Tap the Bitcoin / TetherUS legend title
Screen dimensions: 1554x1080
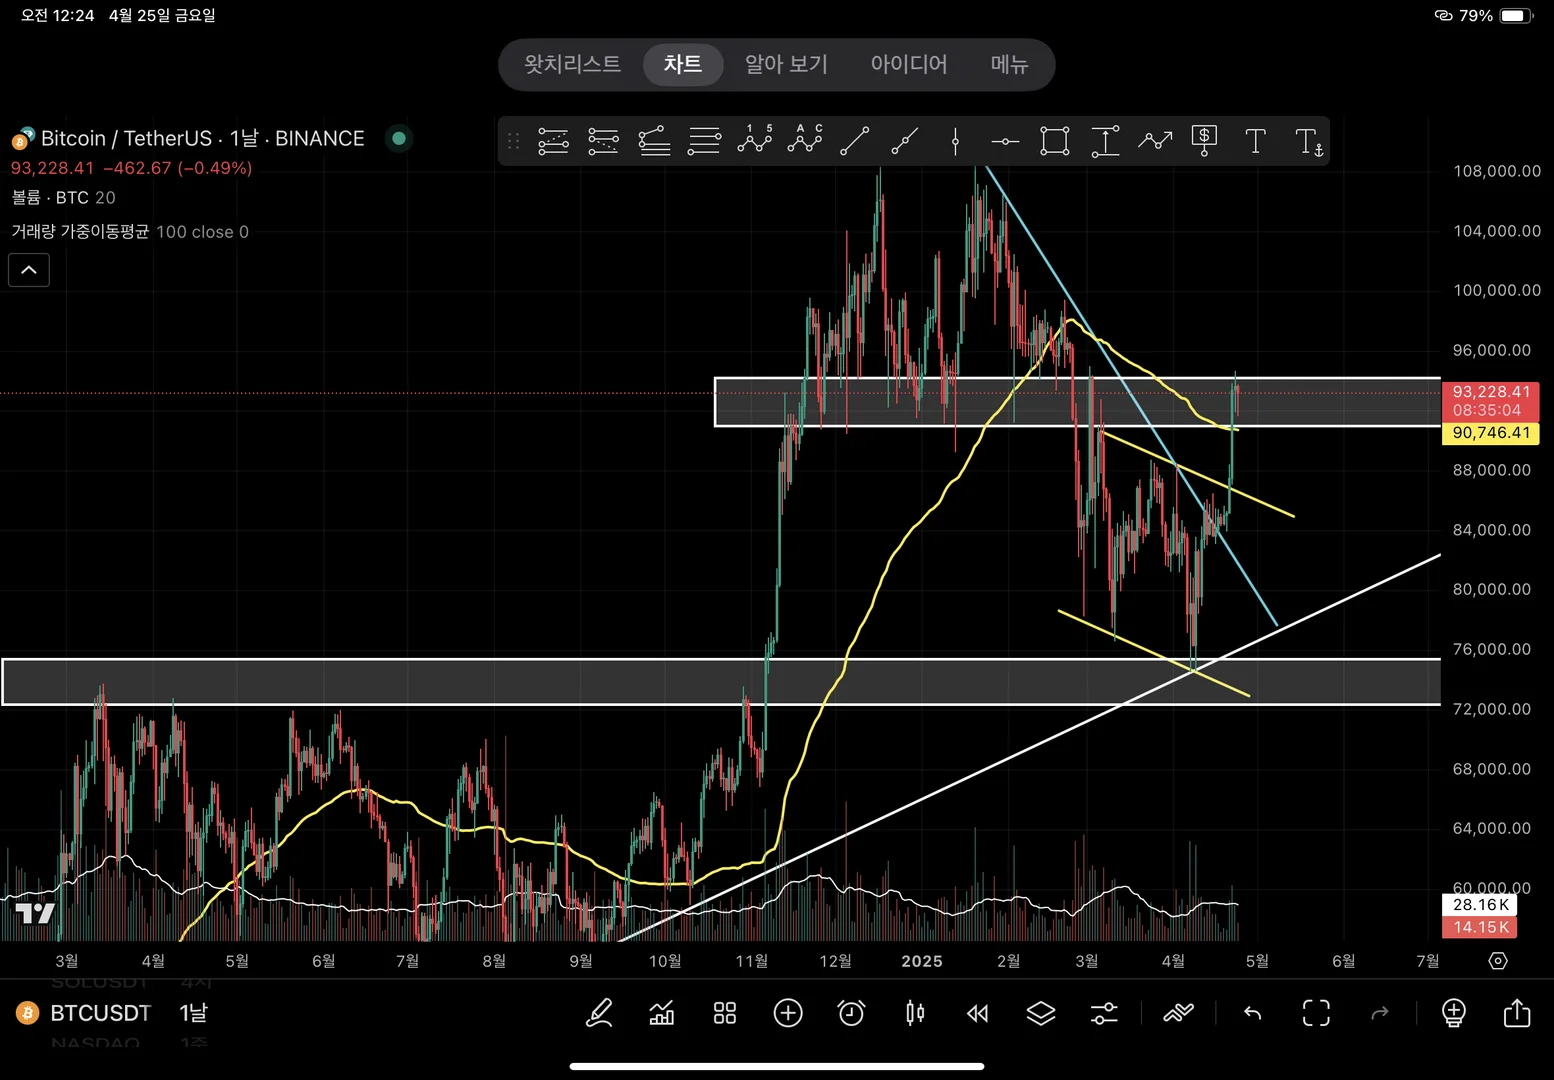(x=203, y=138)
